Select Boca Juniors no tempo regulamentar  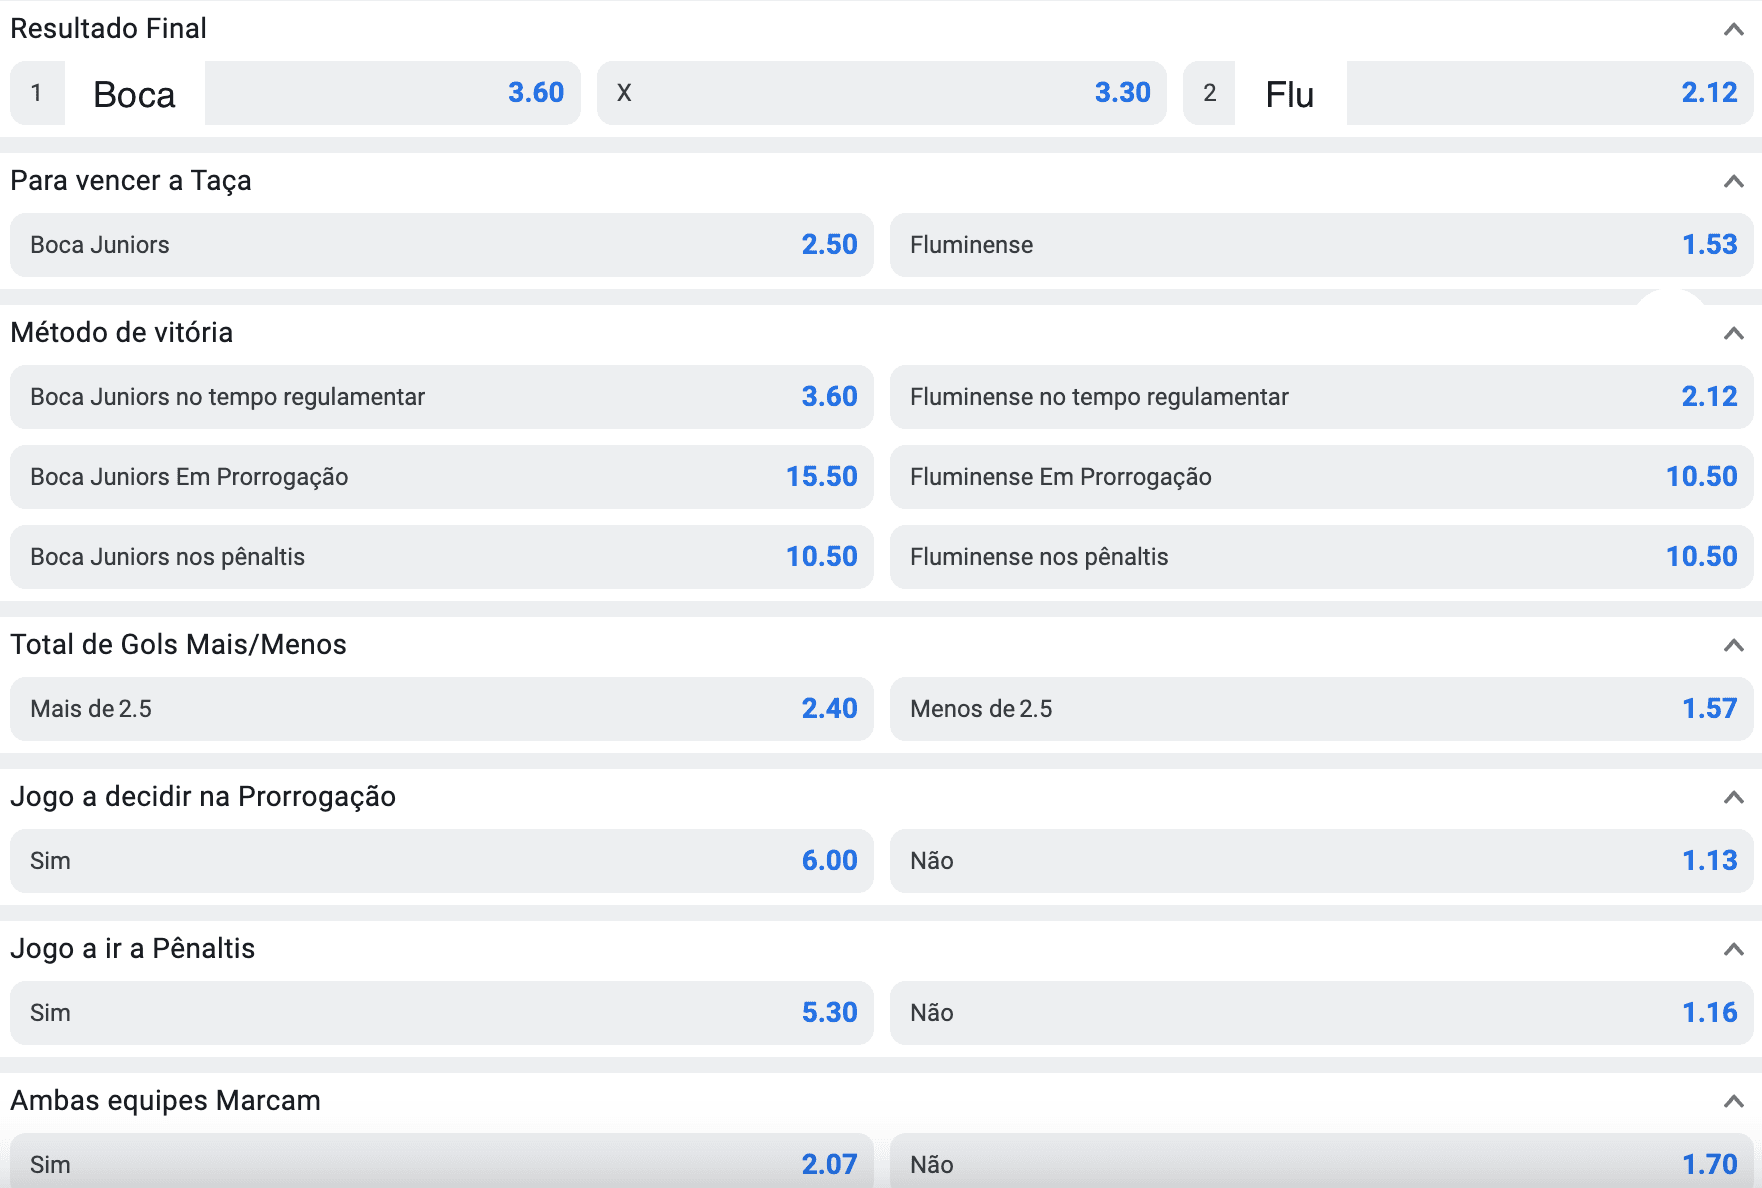click(442, 397)
